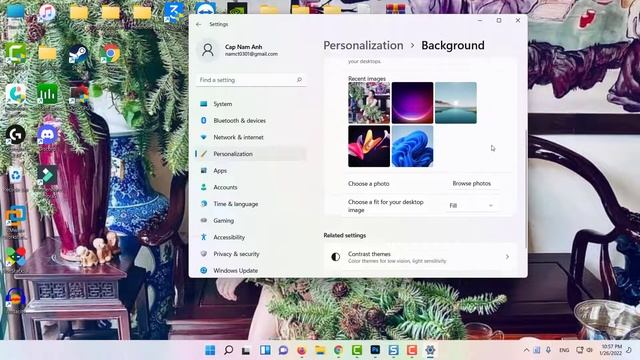640x360 pixels.
Task: Open Google Chrome desktop shortcut
Action: click(110, 53)
